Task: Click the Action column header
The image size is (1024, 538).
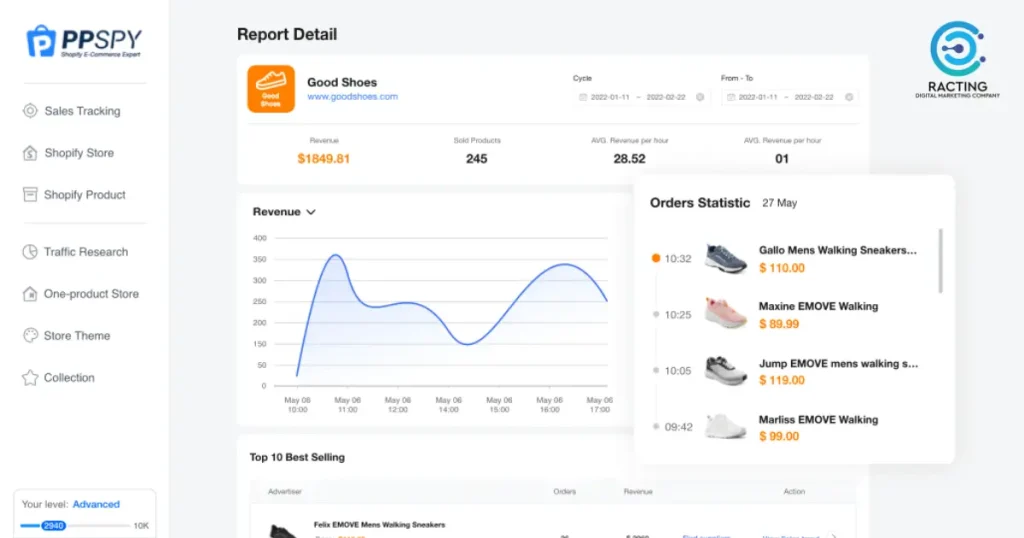Action: [x=794, y=492]
